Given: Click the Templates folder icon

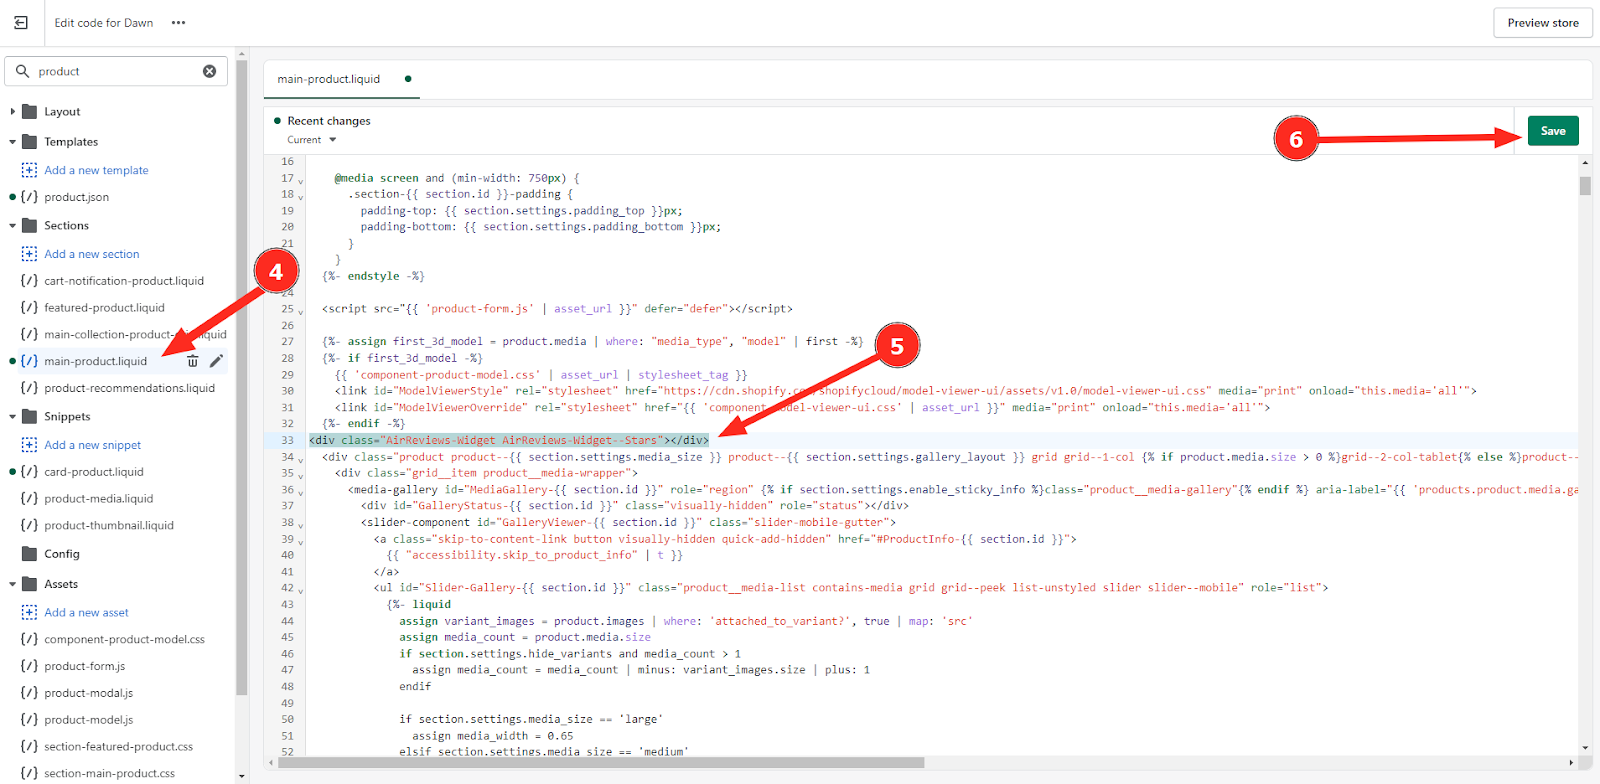Looking at the screenshot, I should pos(29,142).
